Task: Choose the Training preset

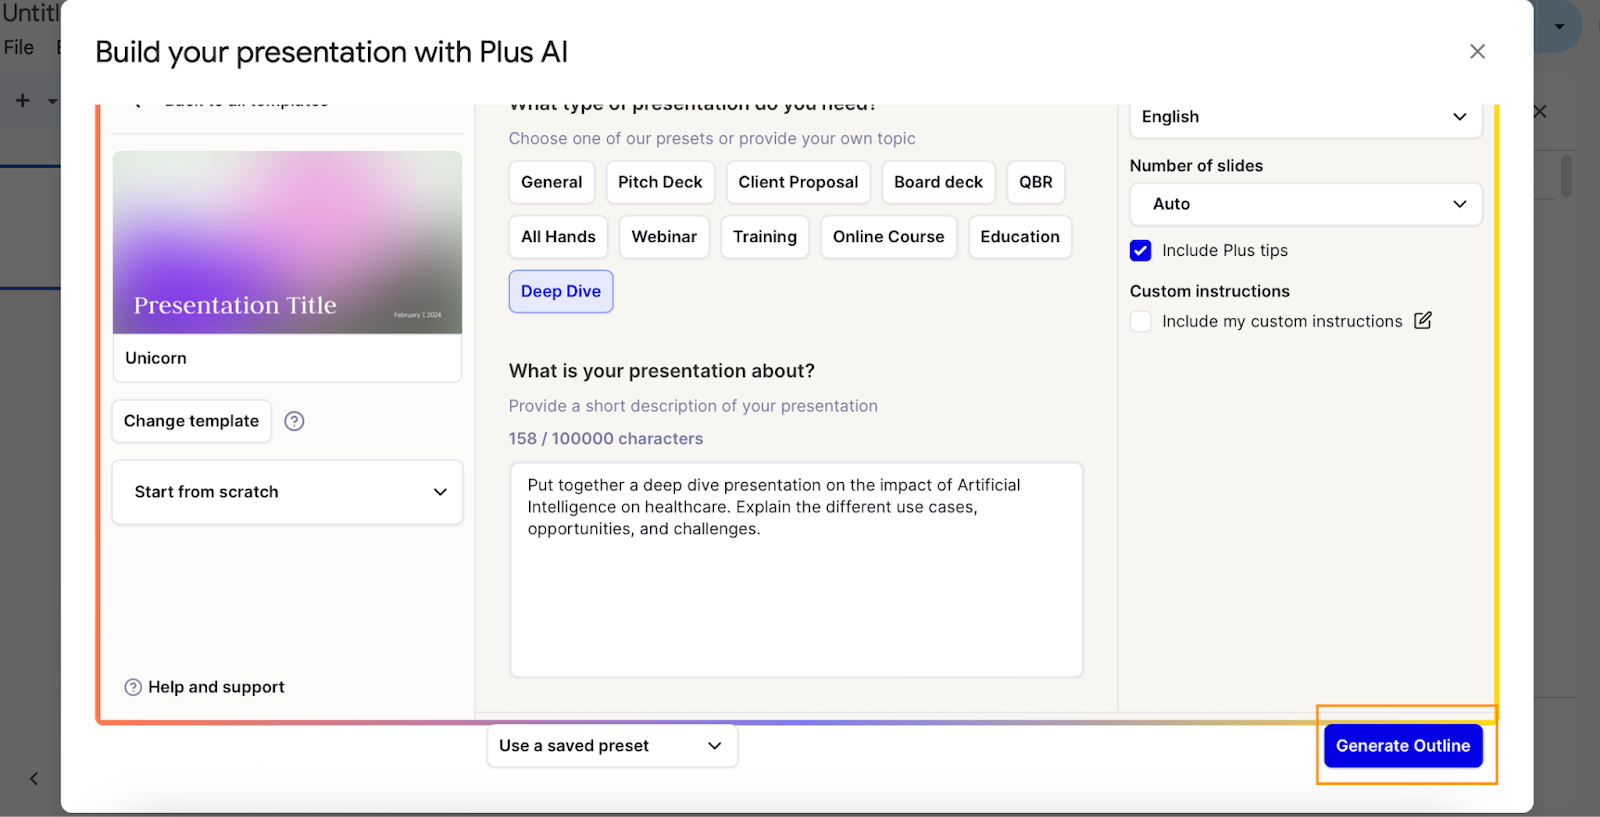Action: pos(765,237)
